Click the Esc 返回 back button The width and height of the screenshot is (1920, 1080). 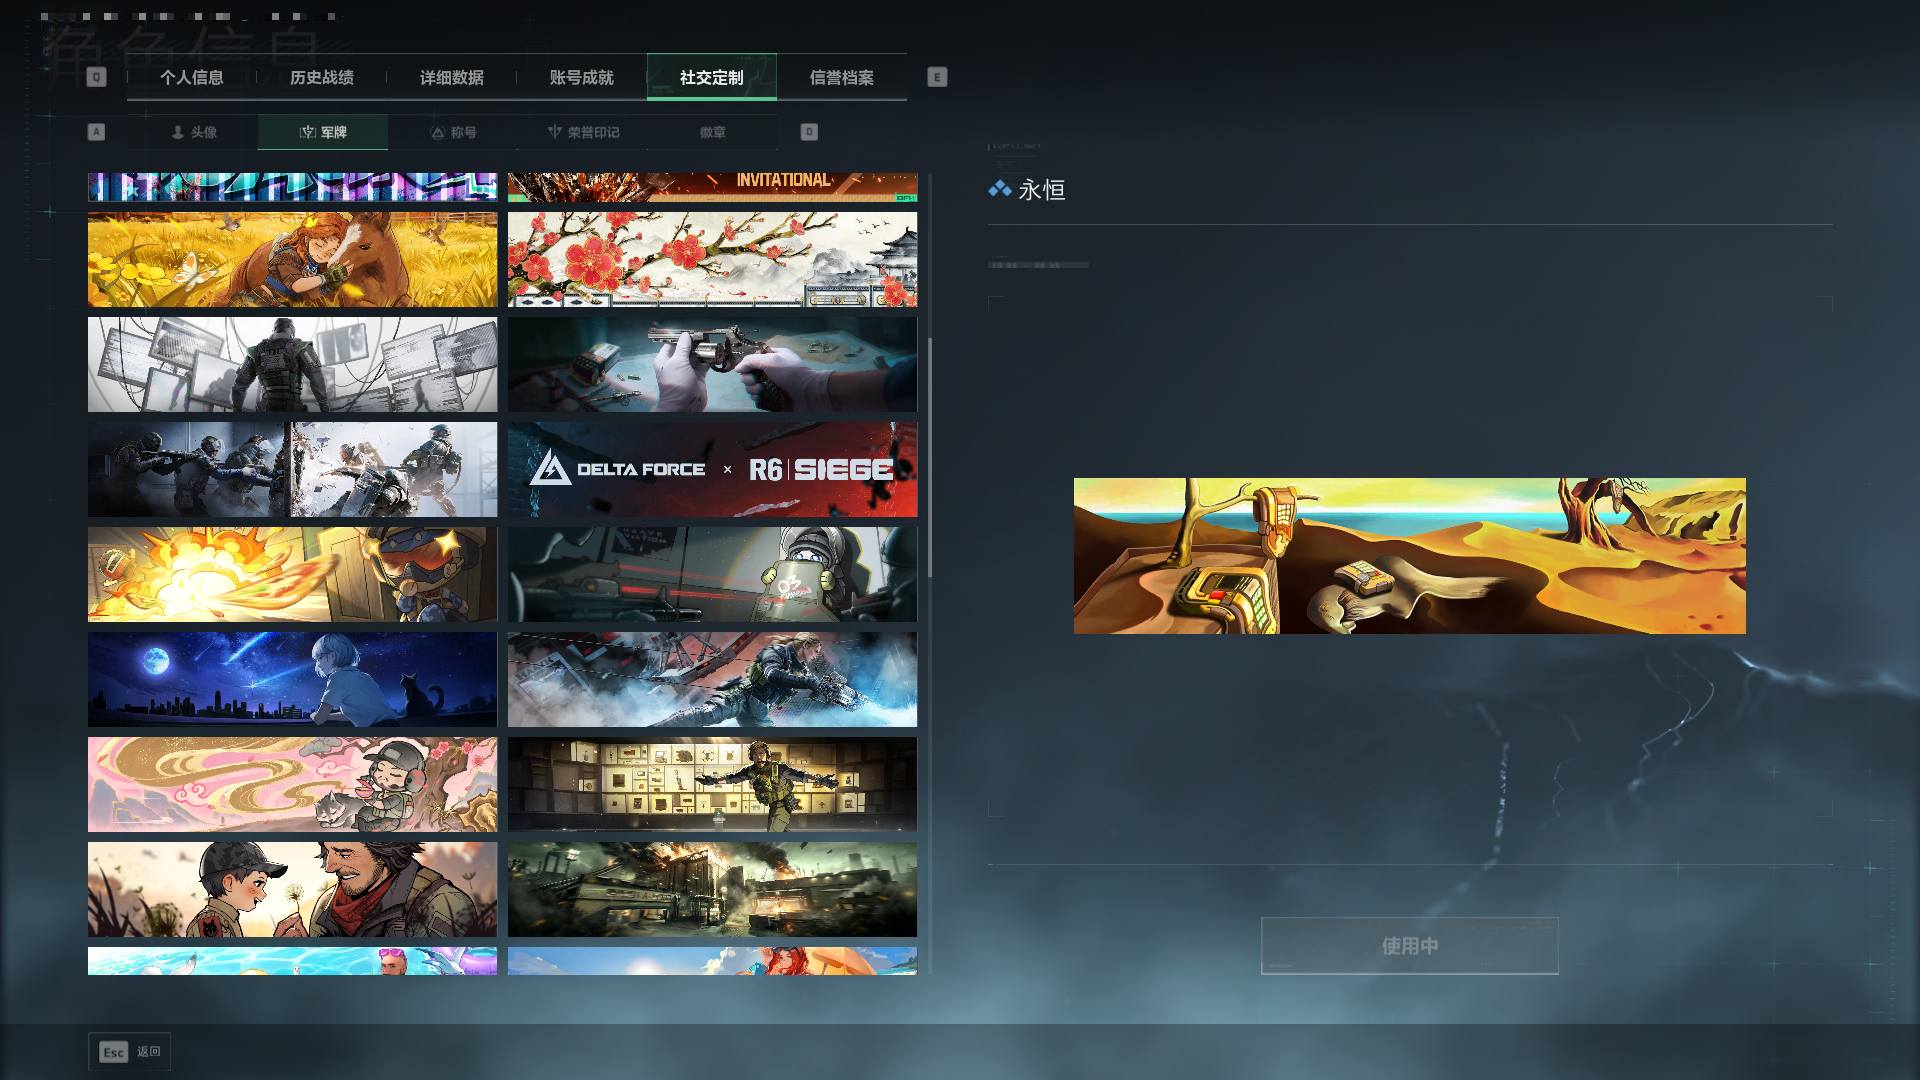(129, 1051)
